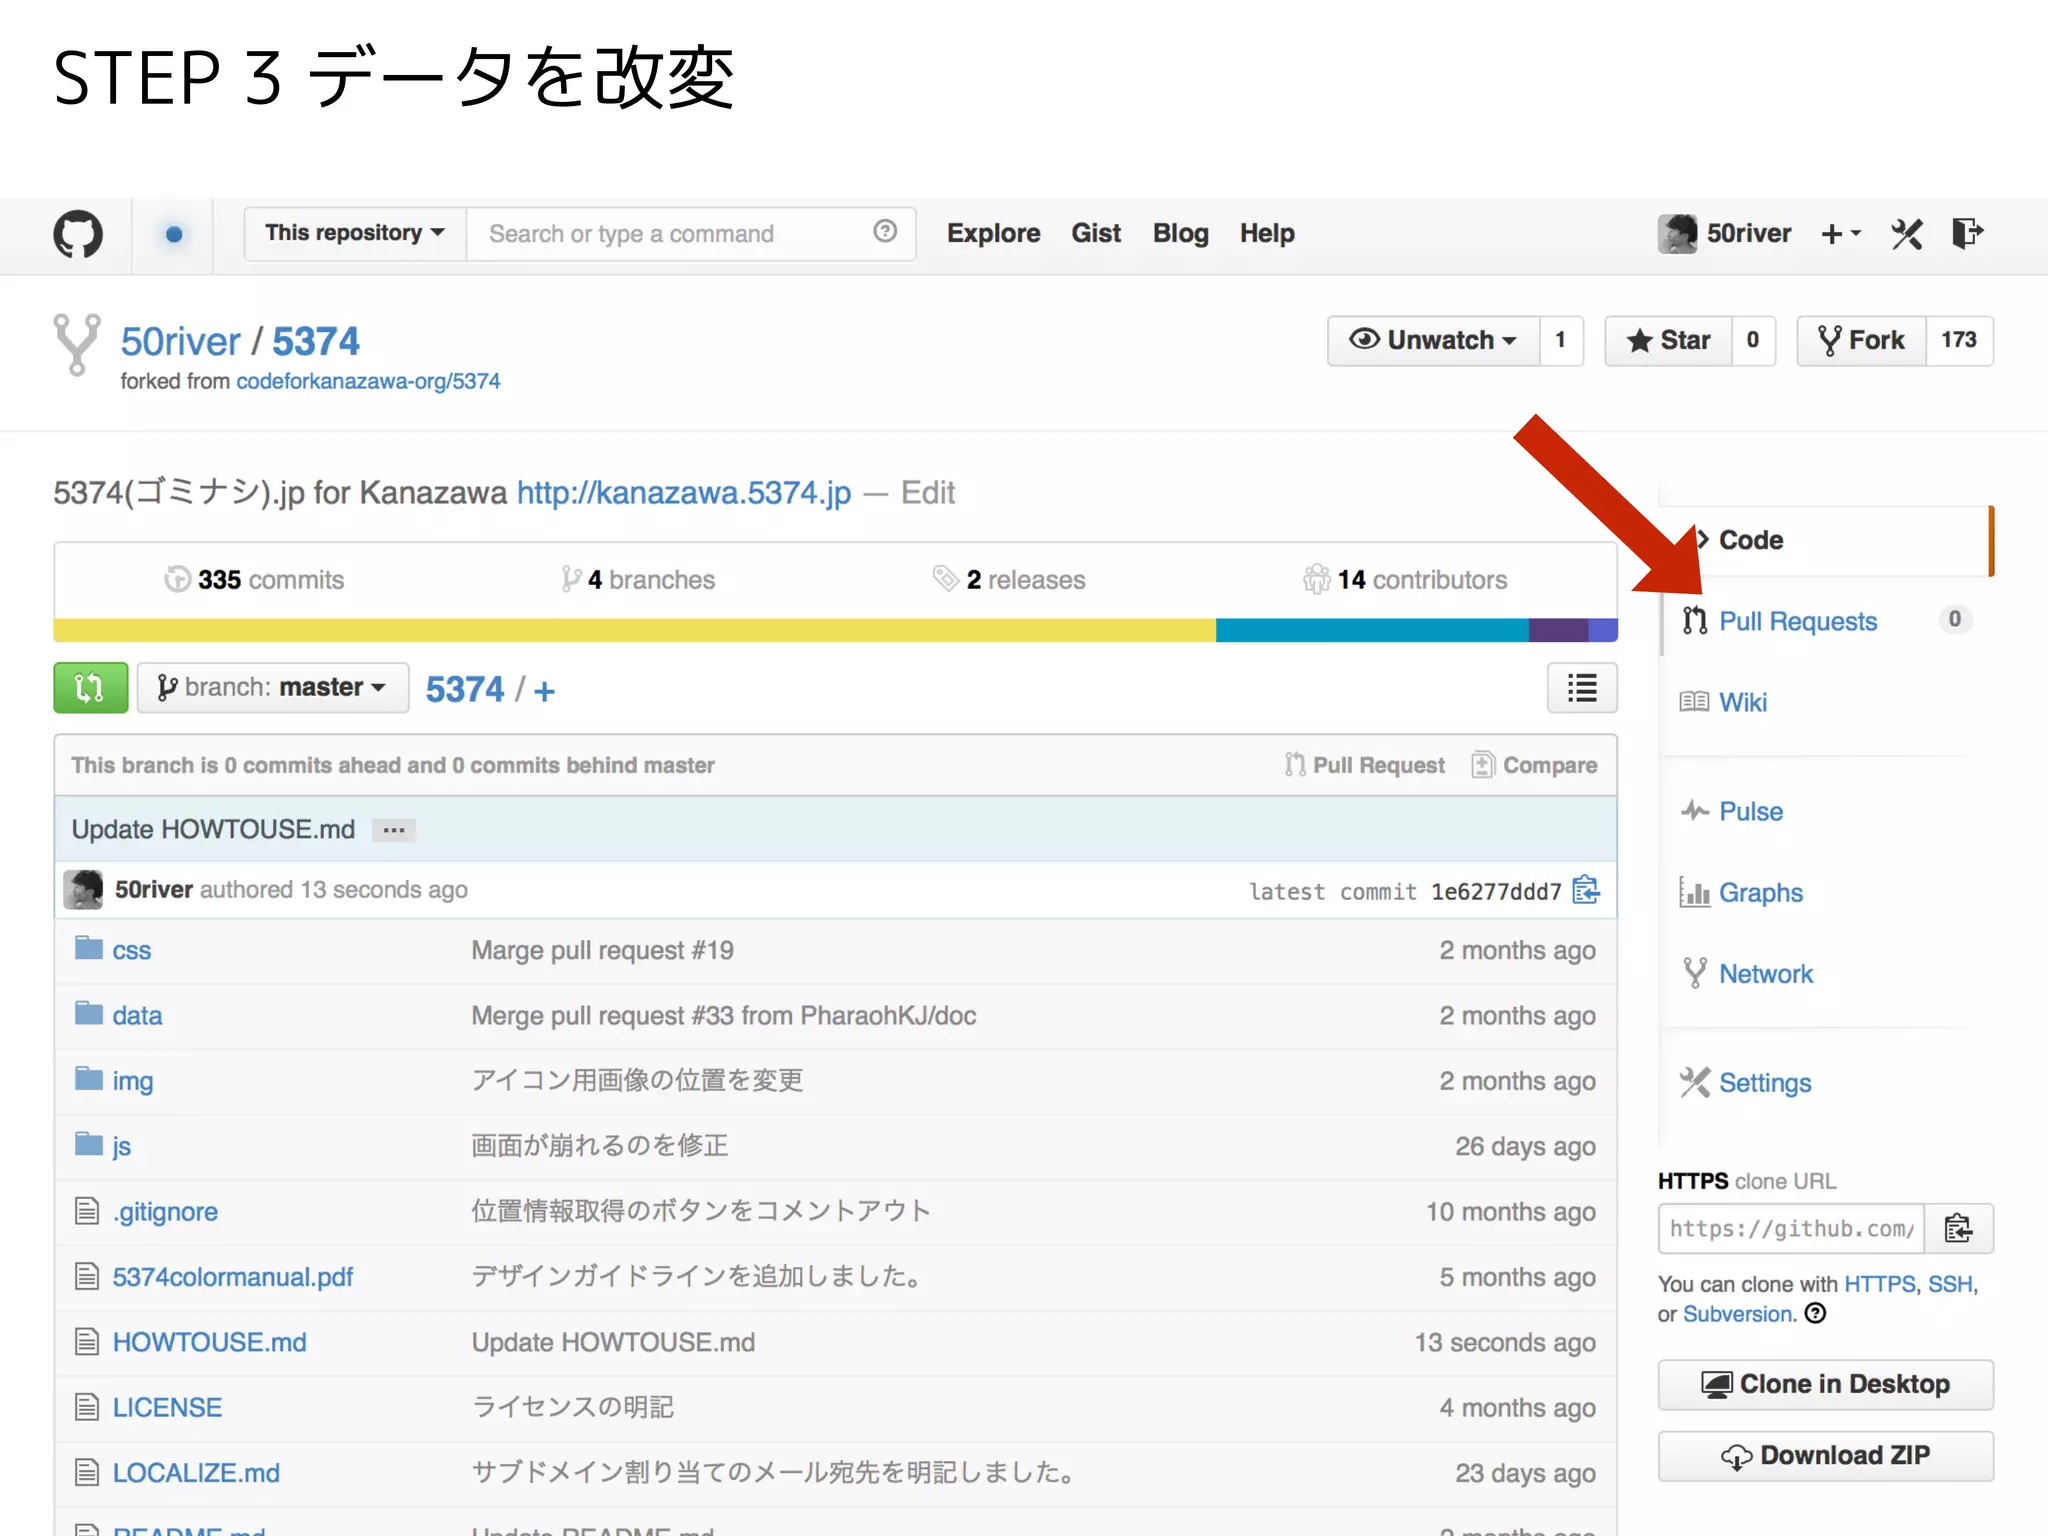Open 50river profile avatar in header

[x=1677, y=234]
